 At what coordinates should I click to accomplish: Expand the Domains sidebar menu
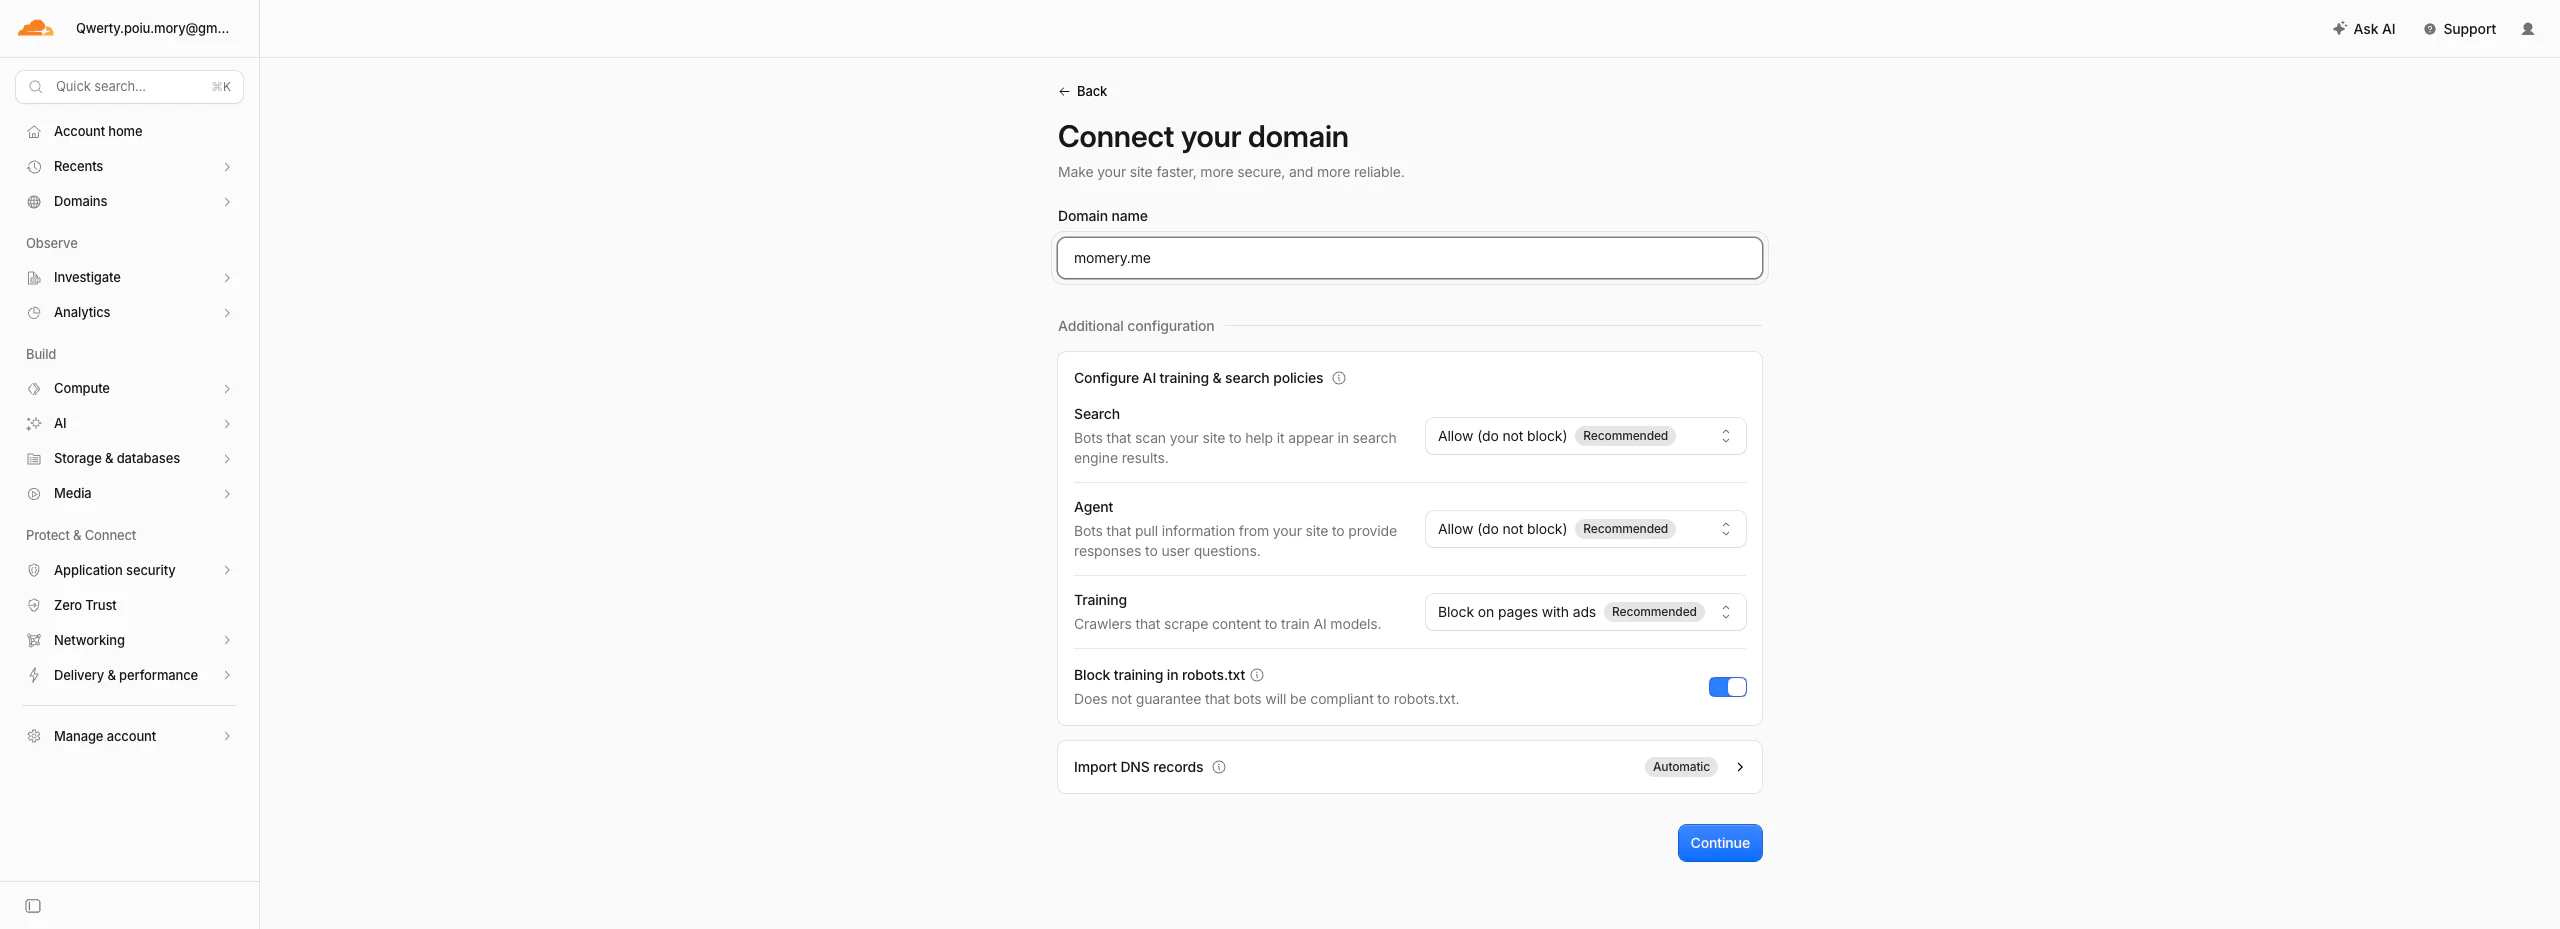tap(130, 202)
